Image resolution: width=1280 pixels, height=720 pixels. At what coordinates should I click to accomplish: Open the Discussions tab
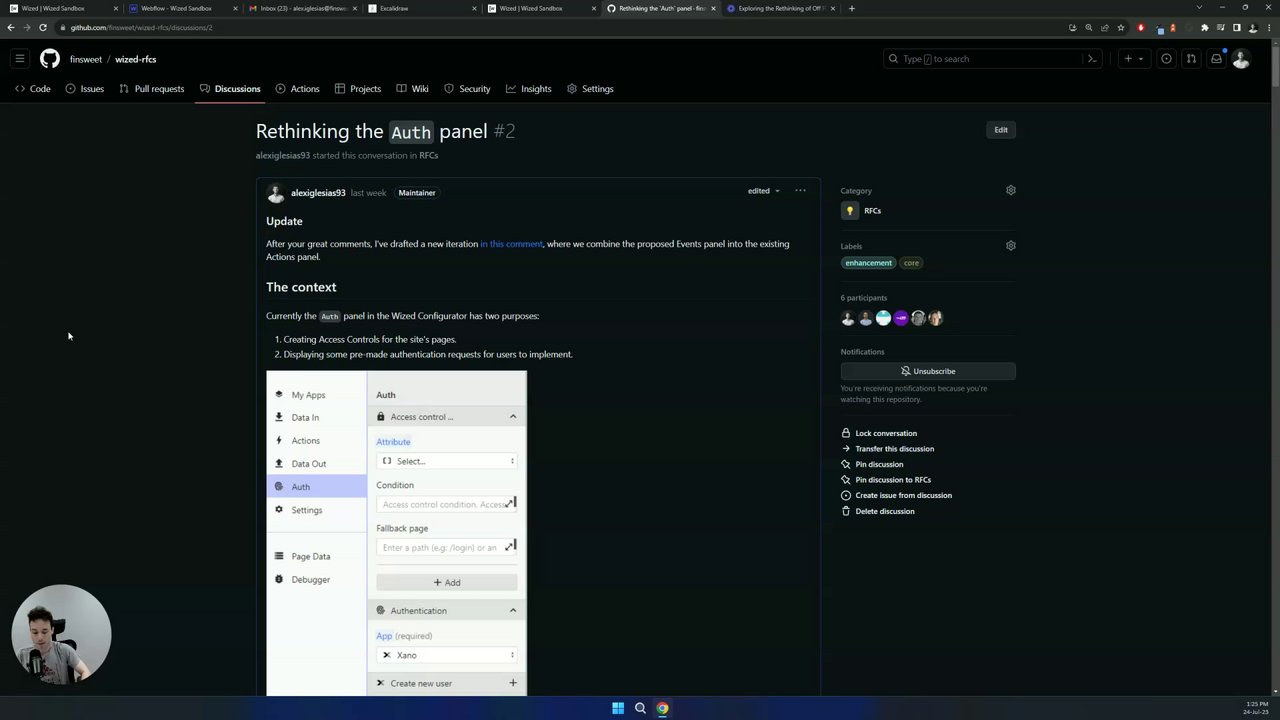pyautogui.click(x=230, y=89)
